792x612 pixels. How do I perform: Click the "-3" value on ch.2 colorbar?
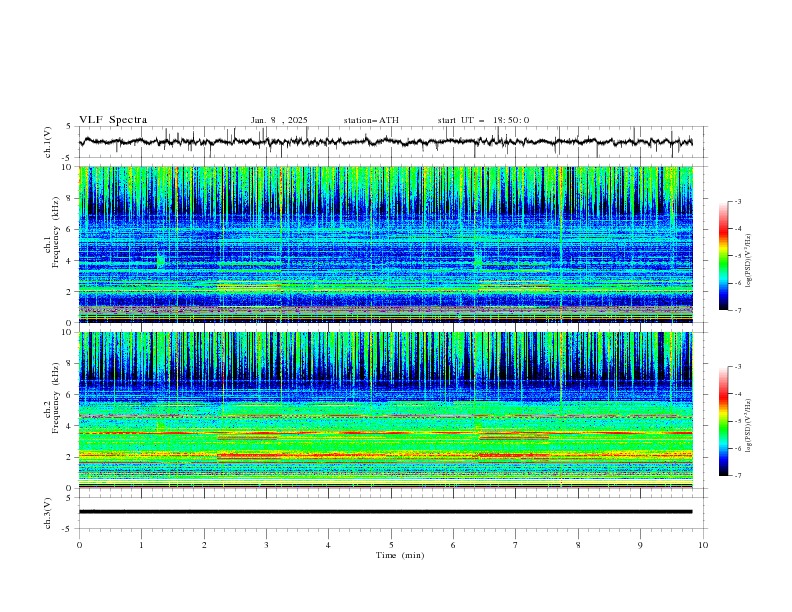[x=738, y=367]
